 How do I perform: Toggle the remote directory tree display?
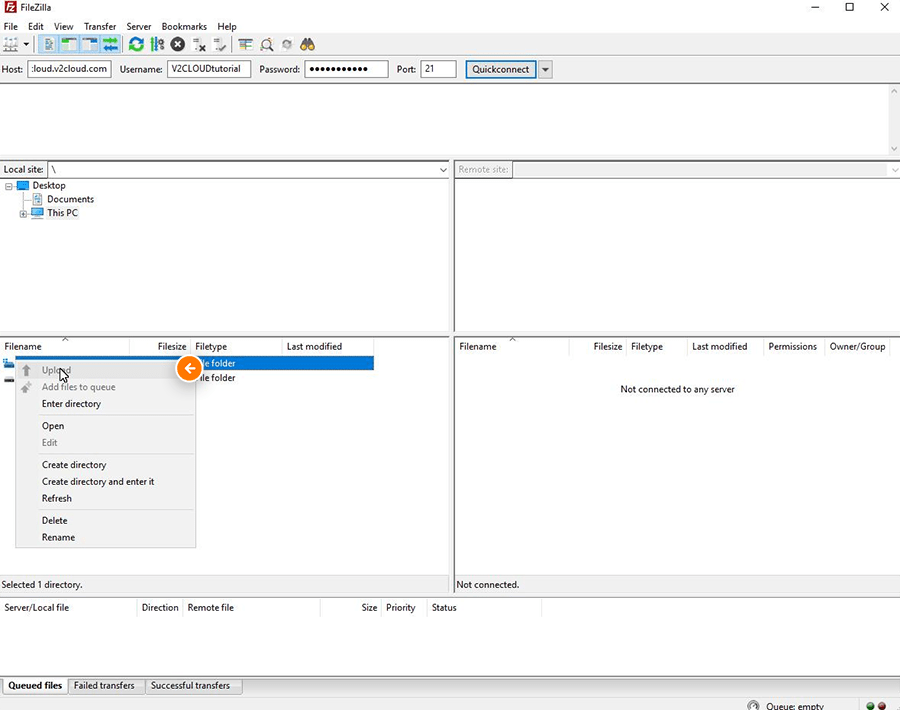pos(90,44)
